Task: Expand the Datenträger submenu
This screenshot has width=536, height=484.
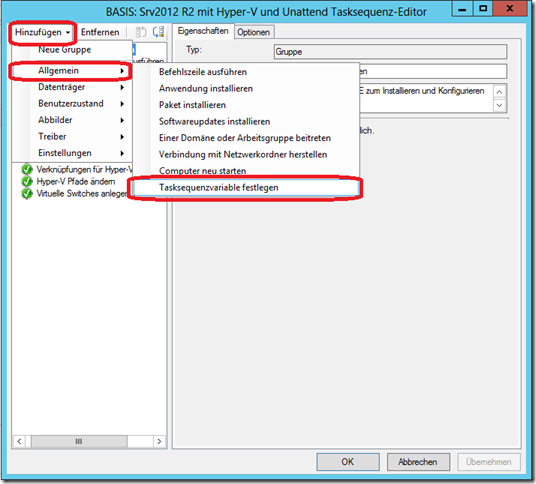Action: tap(72, 87)
